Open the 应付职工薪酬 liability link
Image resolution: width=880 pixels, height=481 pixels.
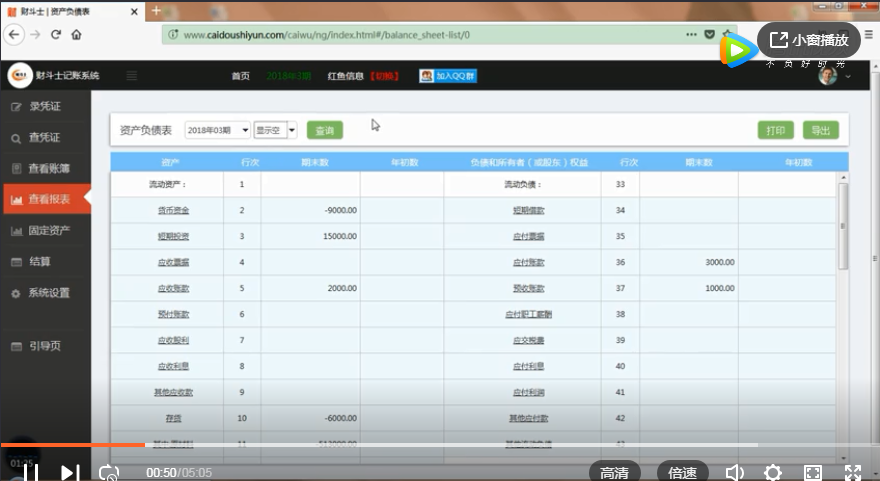pos(529,314)
